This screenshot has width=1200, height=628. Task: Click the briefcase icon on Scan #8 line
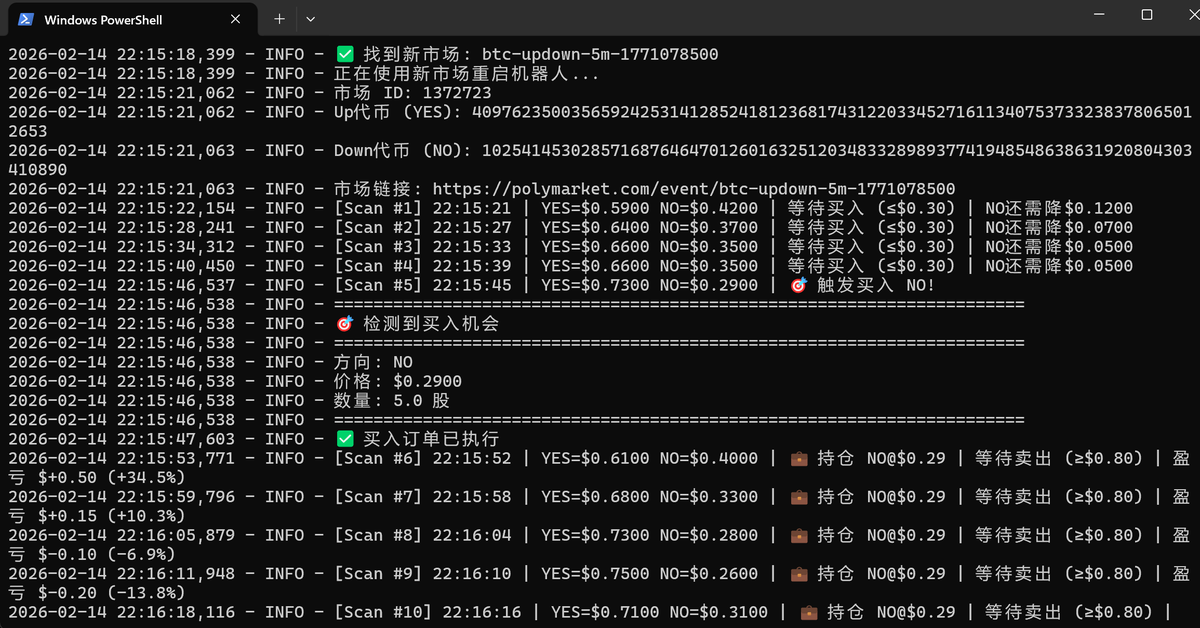tap(798, 535)
